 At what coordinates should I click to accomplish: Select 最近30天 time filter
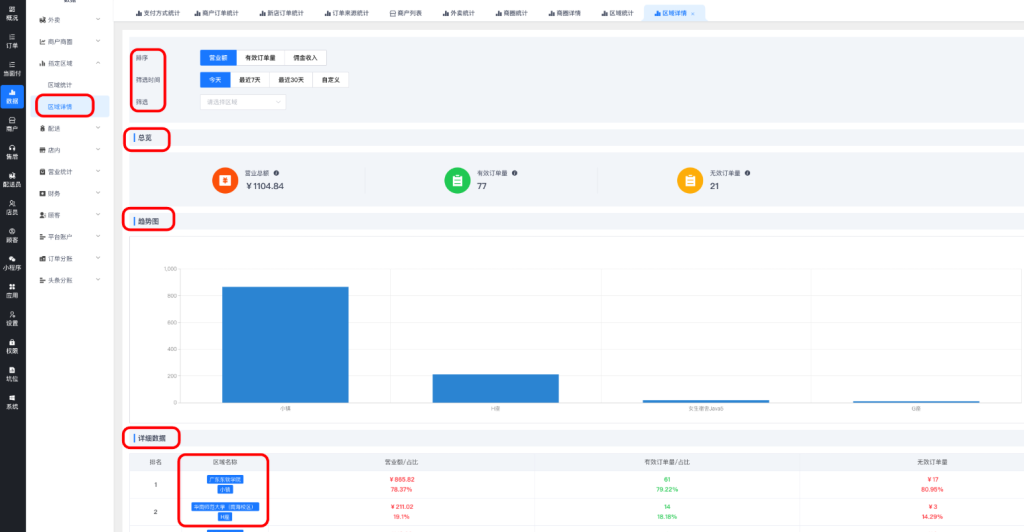(x=292, y=80)
